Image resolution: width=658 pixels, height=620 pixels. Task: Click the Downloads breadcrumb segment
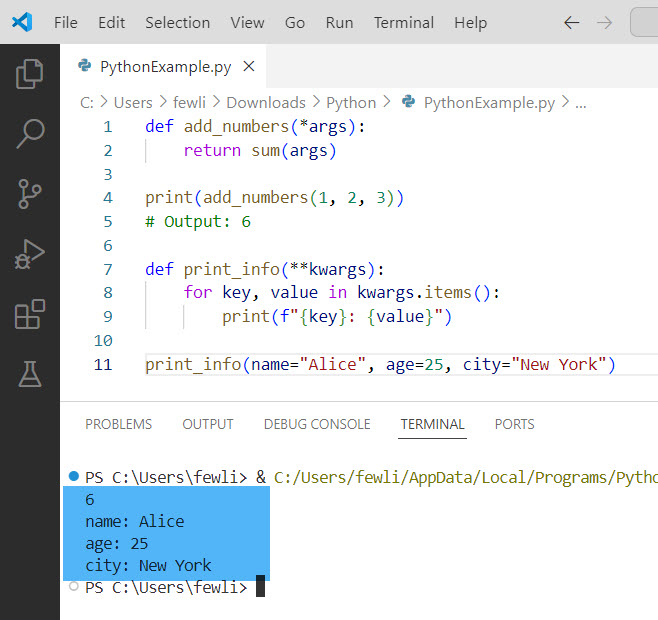click(x=266, y=103)
